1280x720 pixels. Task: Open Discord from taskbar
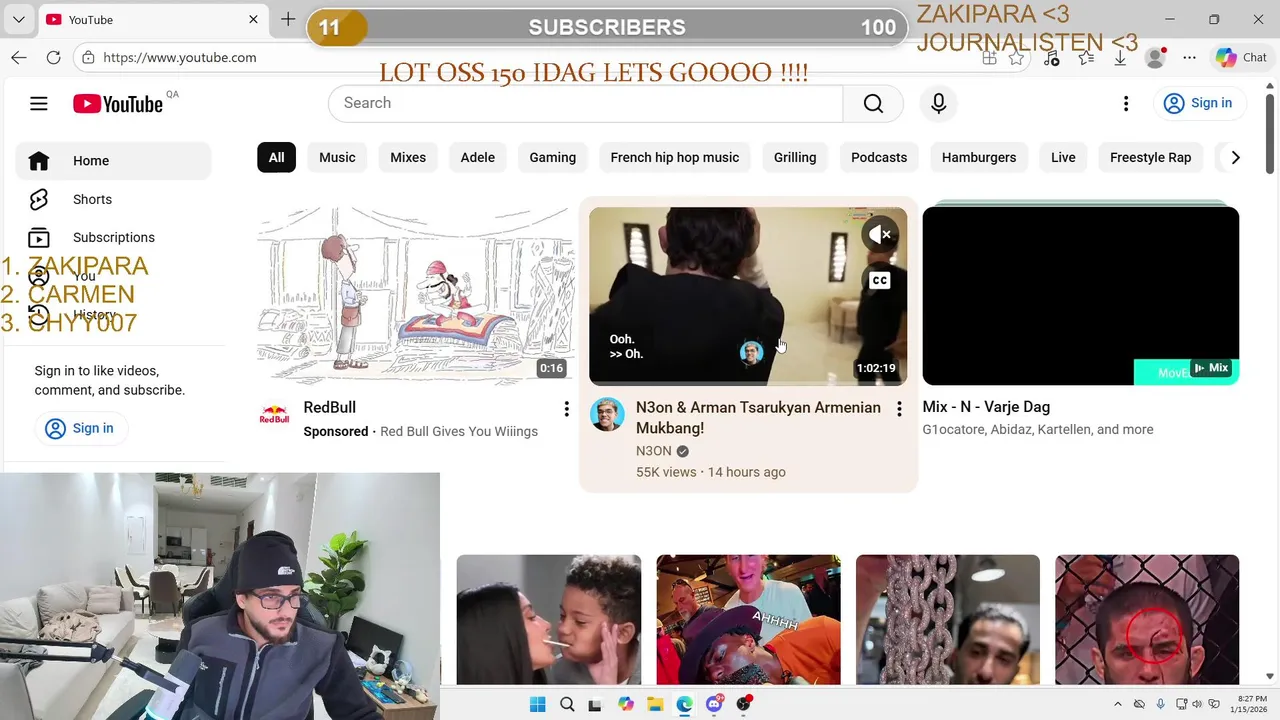[x=714, y=704]
